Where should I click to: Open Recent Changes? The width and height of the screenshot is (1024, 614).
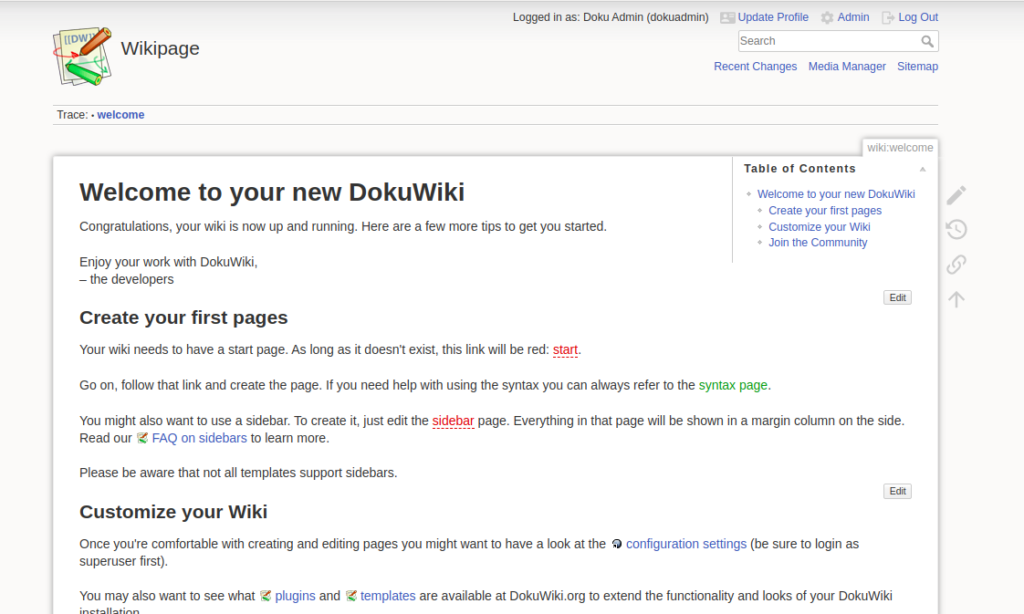[x=755, y=67]
